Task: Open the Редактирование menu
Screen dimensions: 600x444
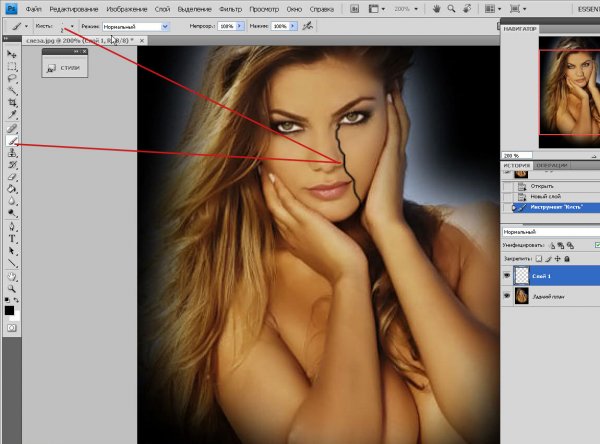Action: tap(74, 9)
